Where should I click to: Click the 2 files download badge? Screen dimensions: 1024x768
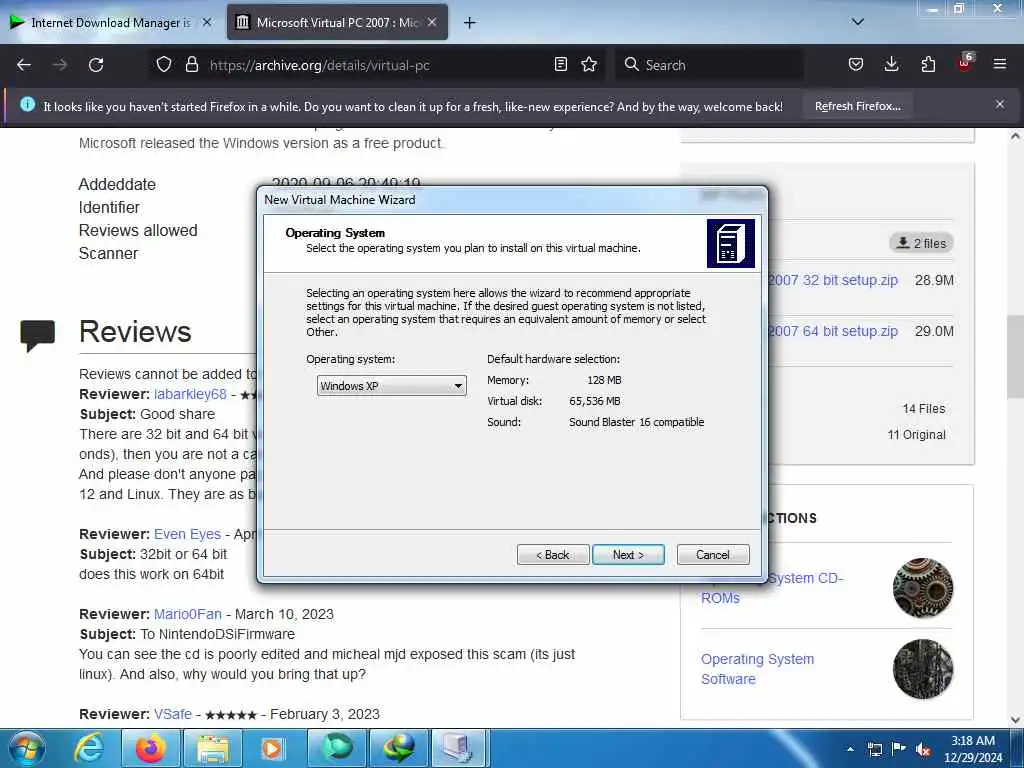coord(921,243)
